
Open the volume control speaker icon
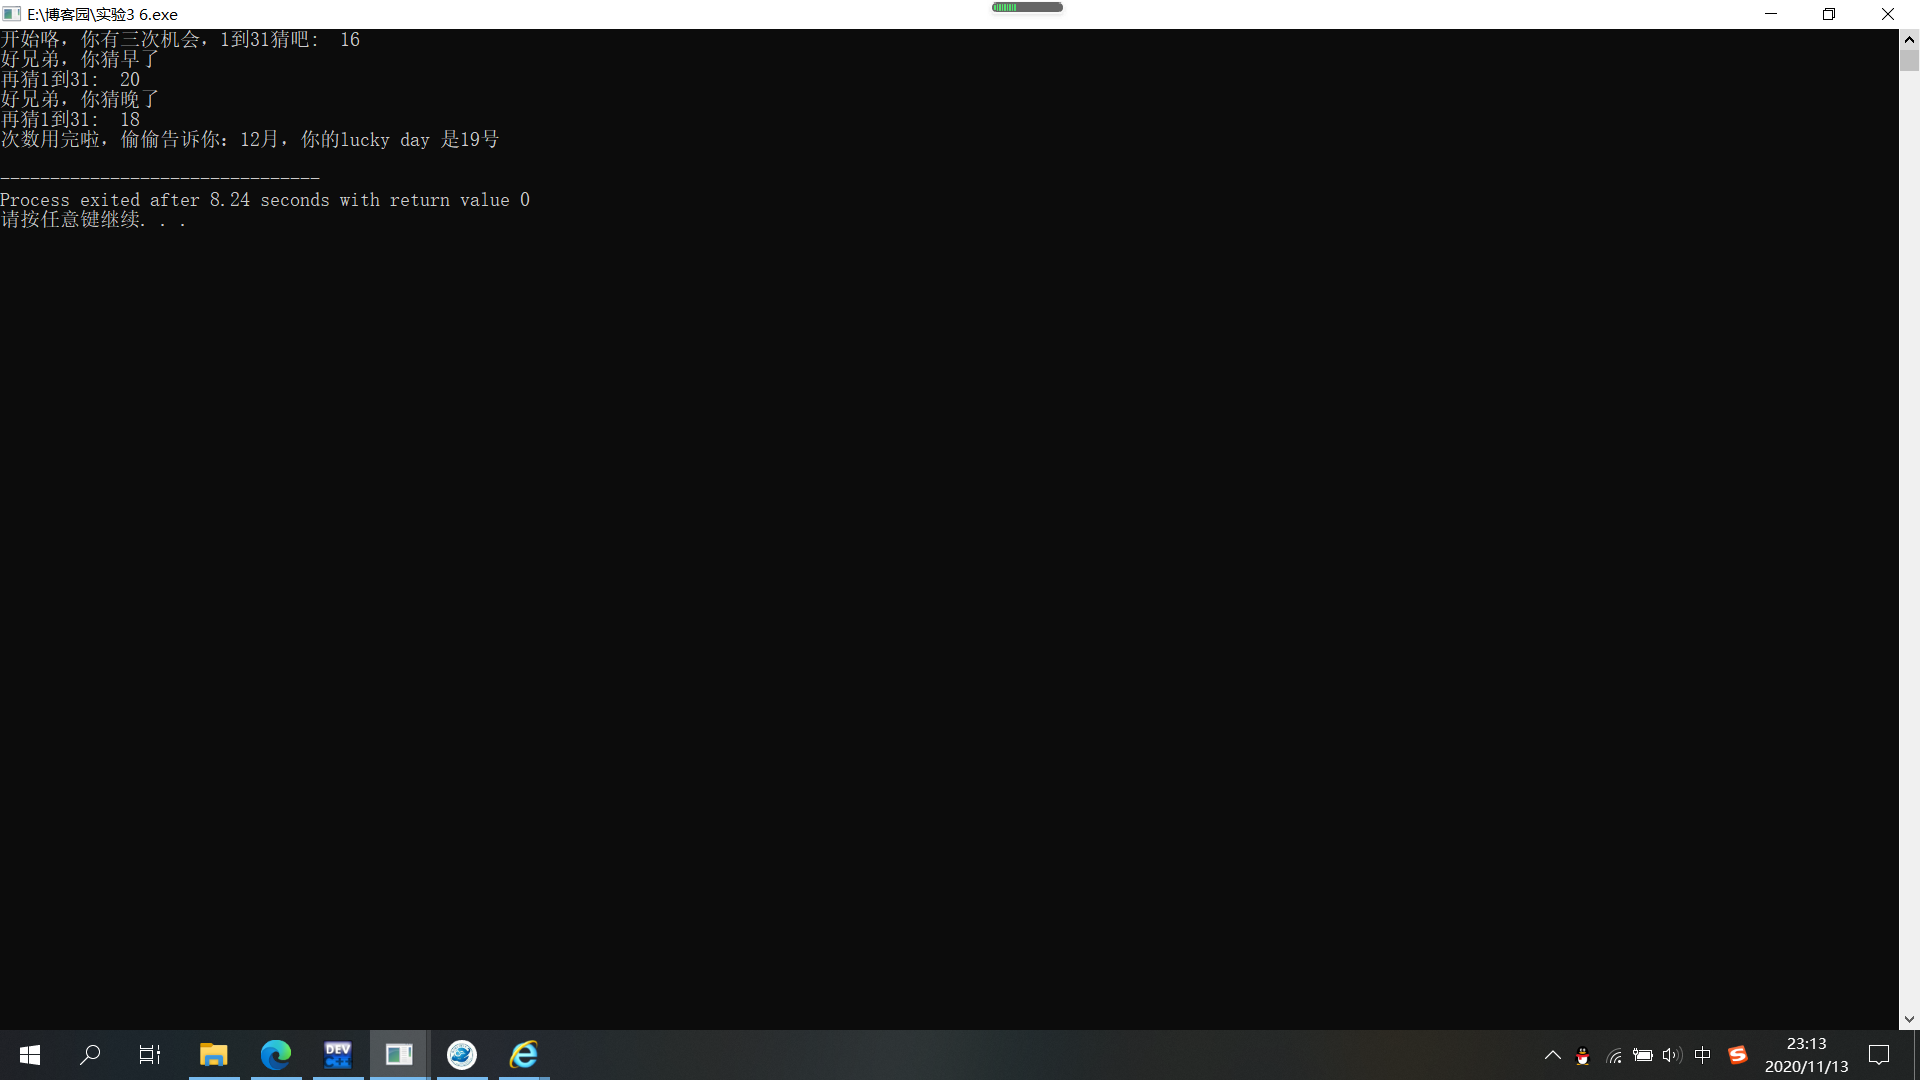click(1672, 1055)
